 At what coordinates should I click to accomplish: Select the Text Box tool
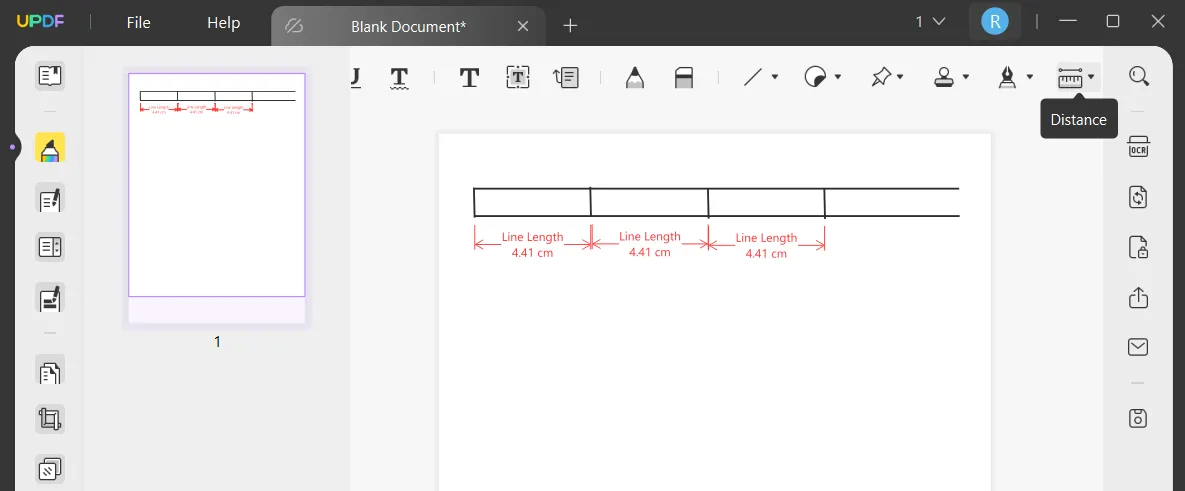pyautogui.click(x=518, y=77)
